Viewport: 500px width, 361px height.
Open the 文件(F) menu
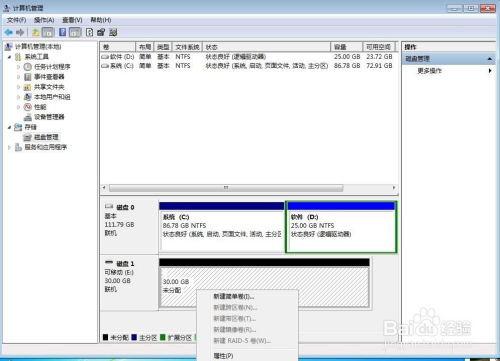[16, 20]
